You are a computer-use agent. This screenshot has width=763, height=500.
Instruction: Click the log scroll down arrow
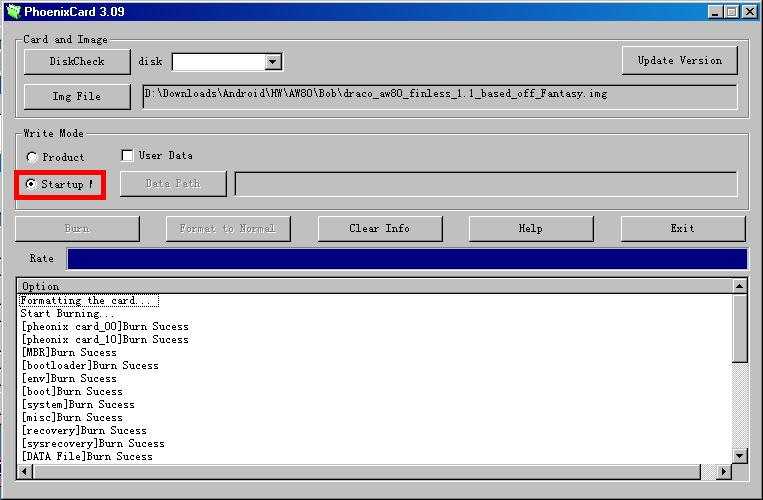pos(740,456)
